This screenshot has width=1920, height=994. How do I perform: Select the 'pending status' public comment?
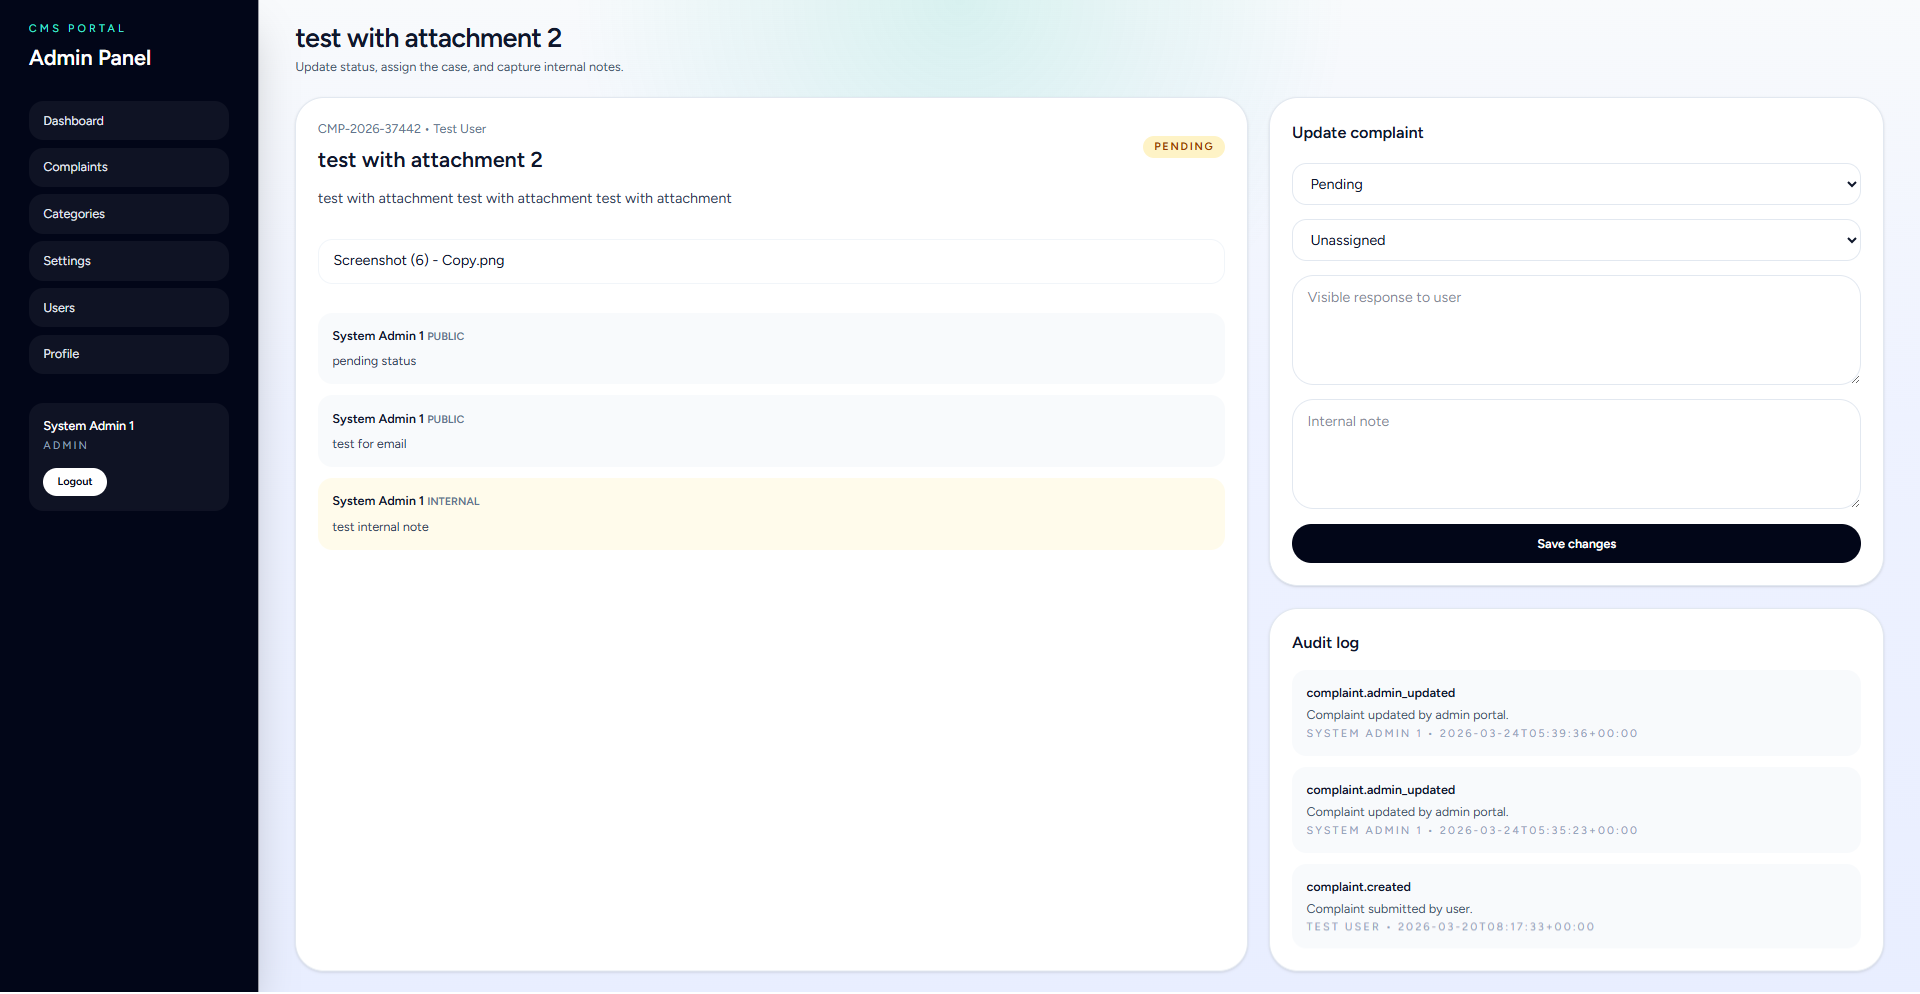pyautogui.click(x=770, y=349)
